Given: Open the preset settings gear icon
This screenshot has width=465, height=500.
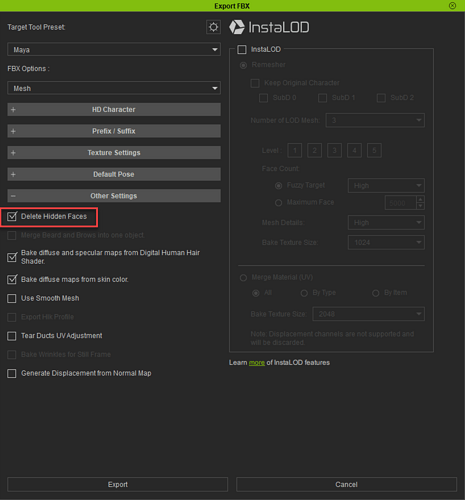Looking at the screenshot, I should click(213, 27).
